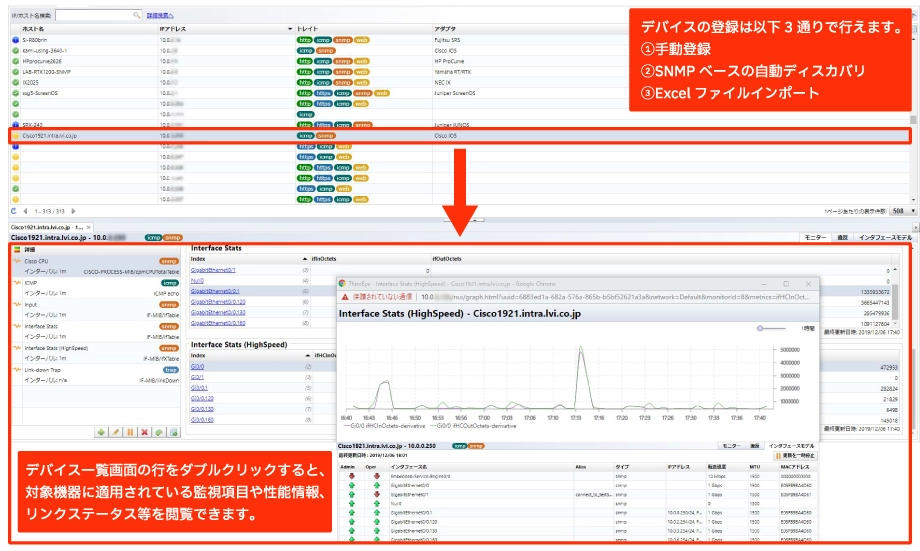Select the ssg5-ScreenOS host row
920x551 pixels.
coord(317,93)
